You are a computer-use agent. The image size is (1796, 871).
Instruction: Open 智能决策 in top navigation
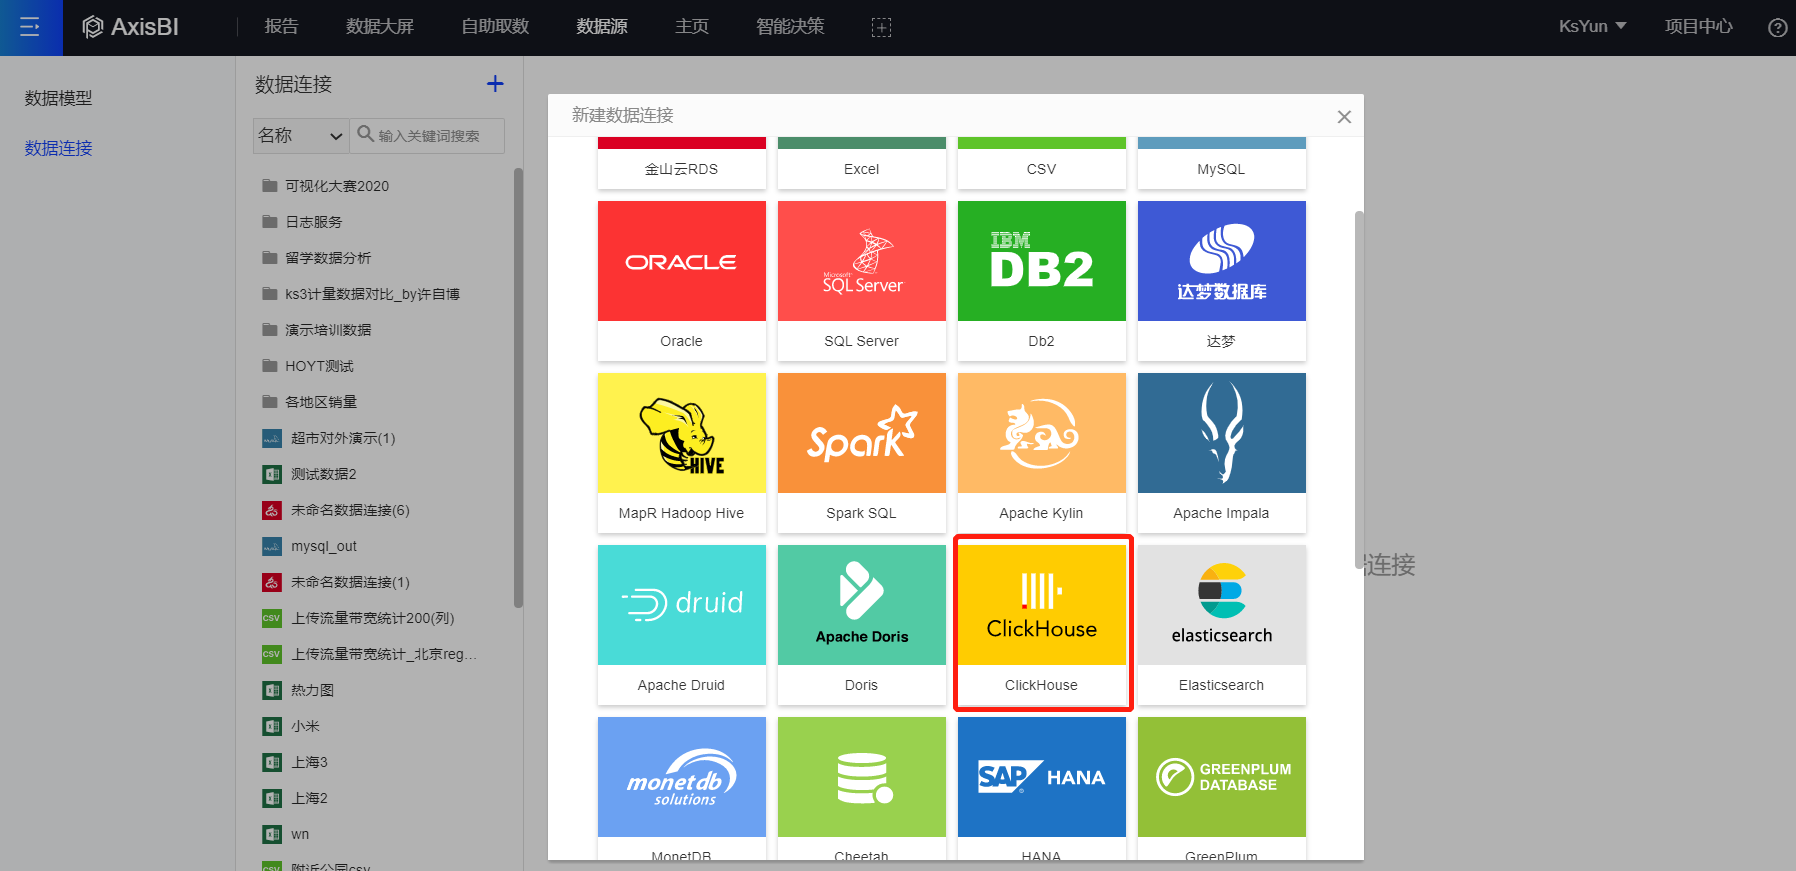tap(790, 27)
